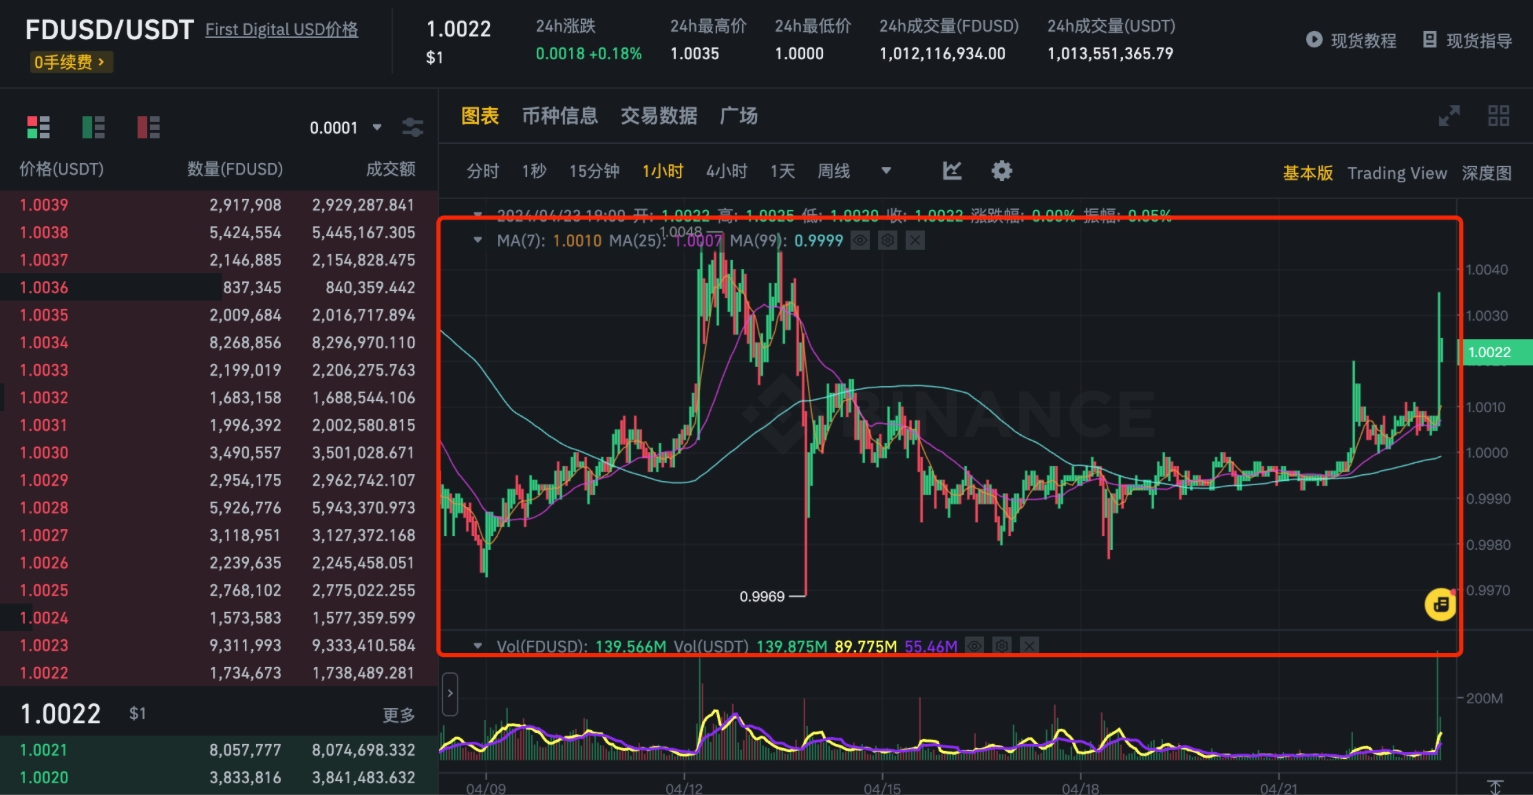Switch to the 币种信息 tab
The width and height of the screenshot is (1533, 795).
click(559, 116)
